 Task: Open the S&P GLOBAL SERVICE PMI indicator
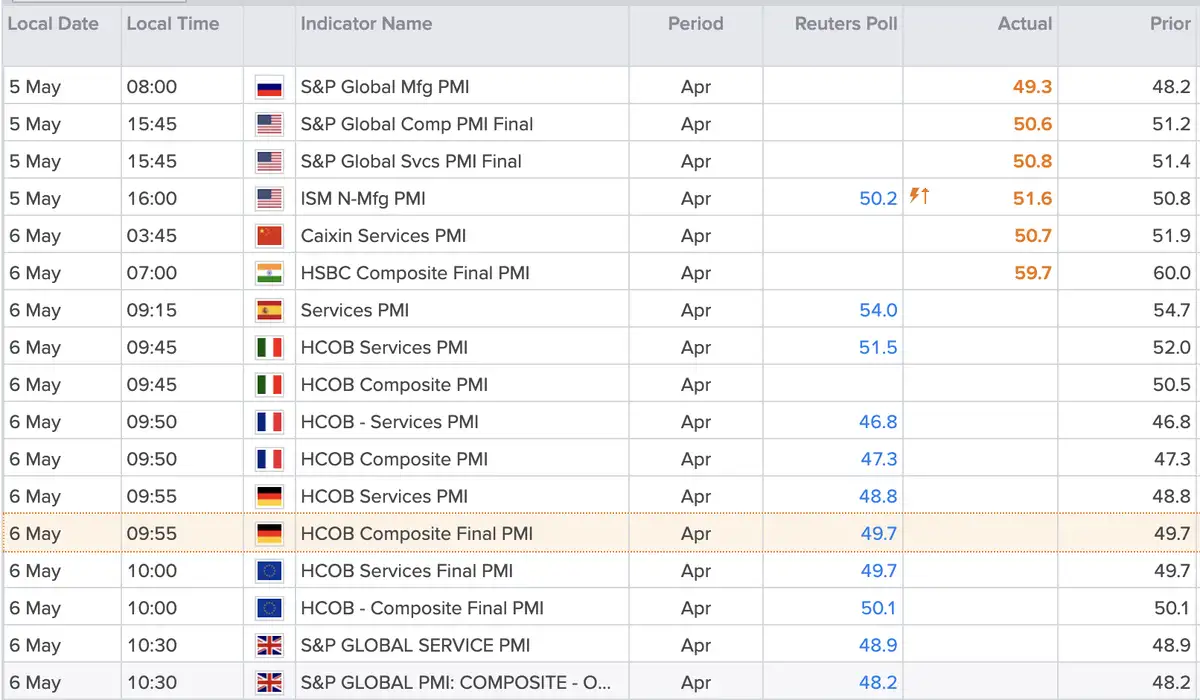click(x=416, y=646)
